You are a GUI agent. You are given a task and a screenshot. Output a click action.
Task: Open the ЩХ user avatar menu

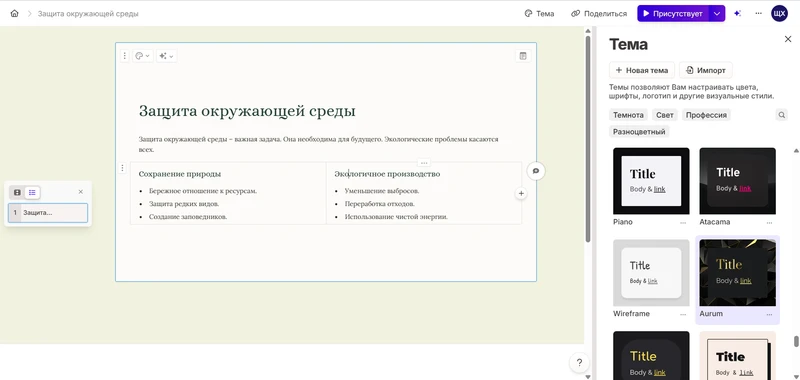coord(779,13)
